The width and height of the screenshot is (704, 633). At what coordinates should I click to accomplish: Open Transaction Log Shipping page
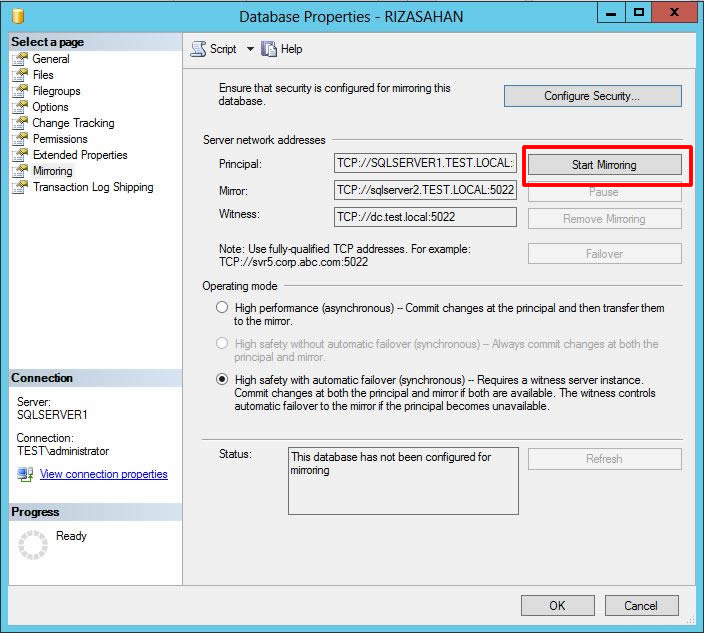click(x=93, y=187)
